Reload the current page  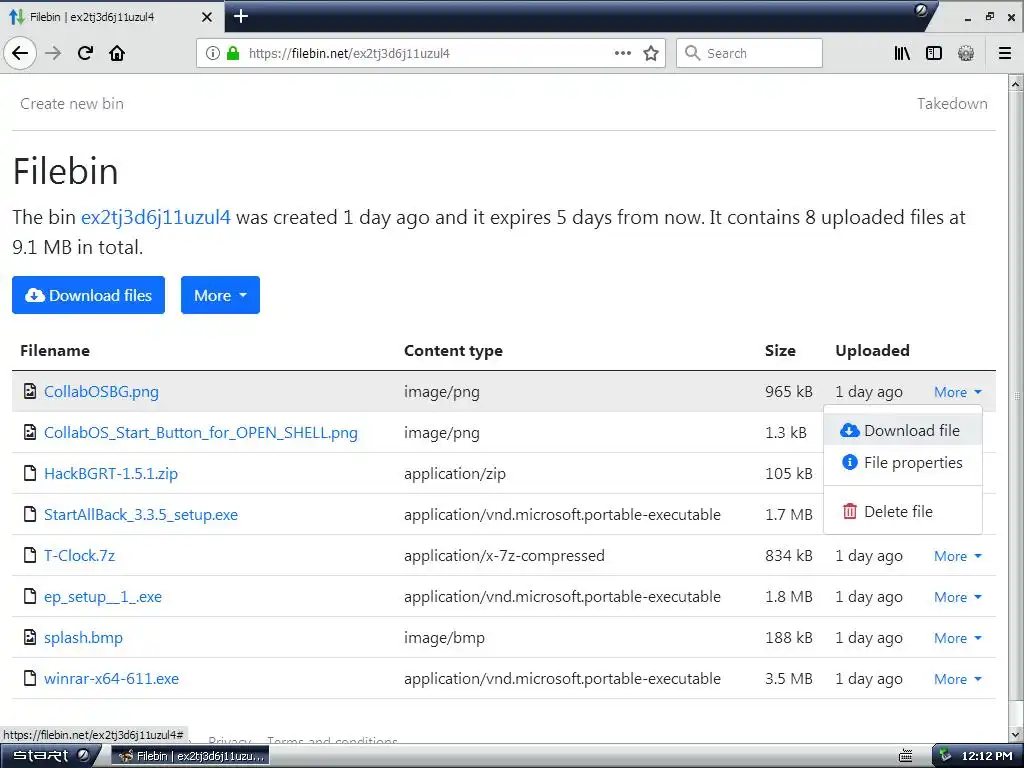pos(85,53)
